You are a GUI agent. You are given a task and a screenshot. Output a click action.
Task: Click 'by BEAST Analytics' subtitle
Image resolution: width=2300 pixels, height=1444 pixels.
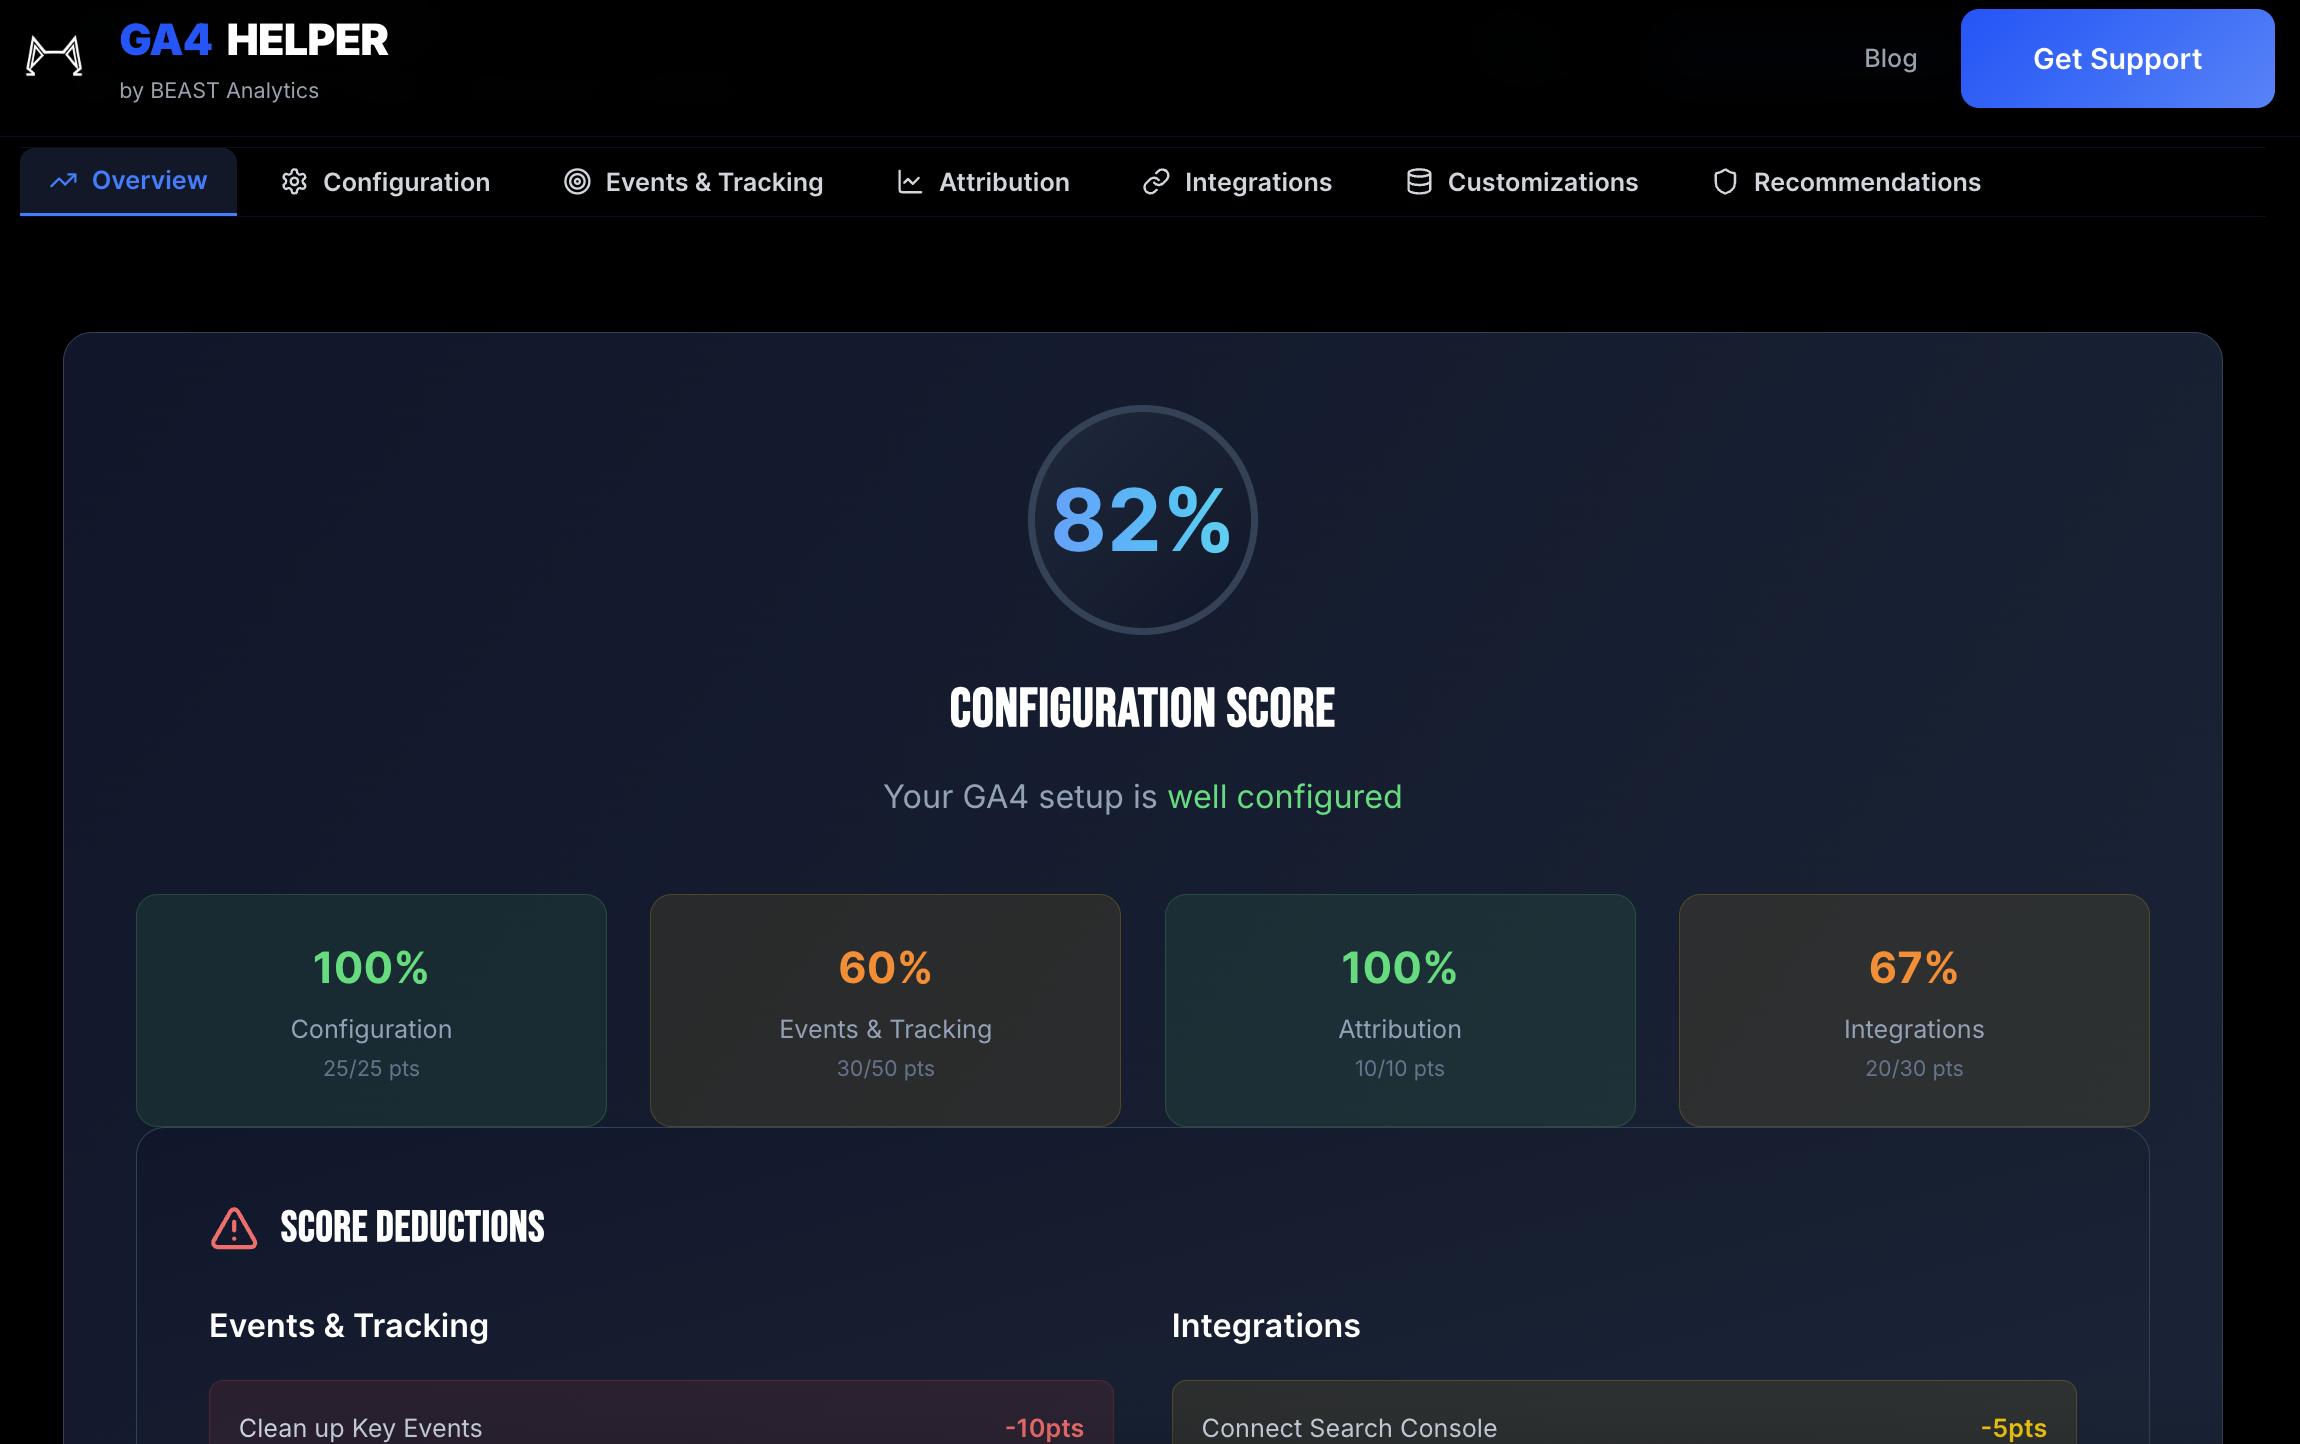(x=219, y=91)
